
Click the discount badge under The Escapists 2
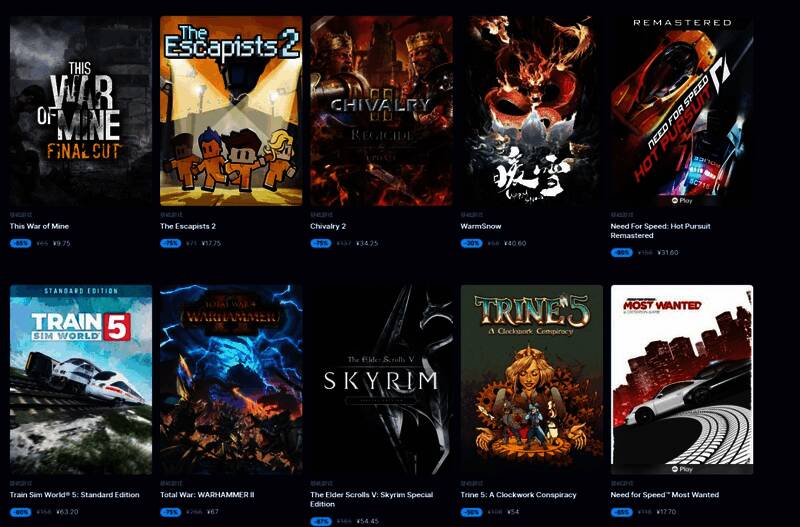tap(170, 243)
